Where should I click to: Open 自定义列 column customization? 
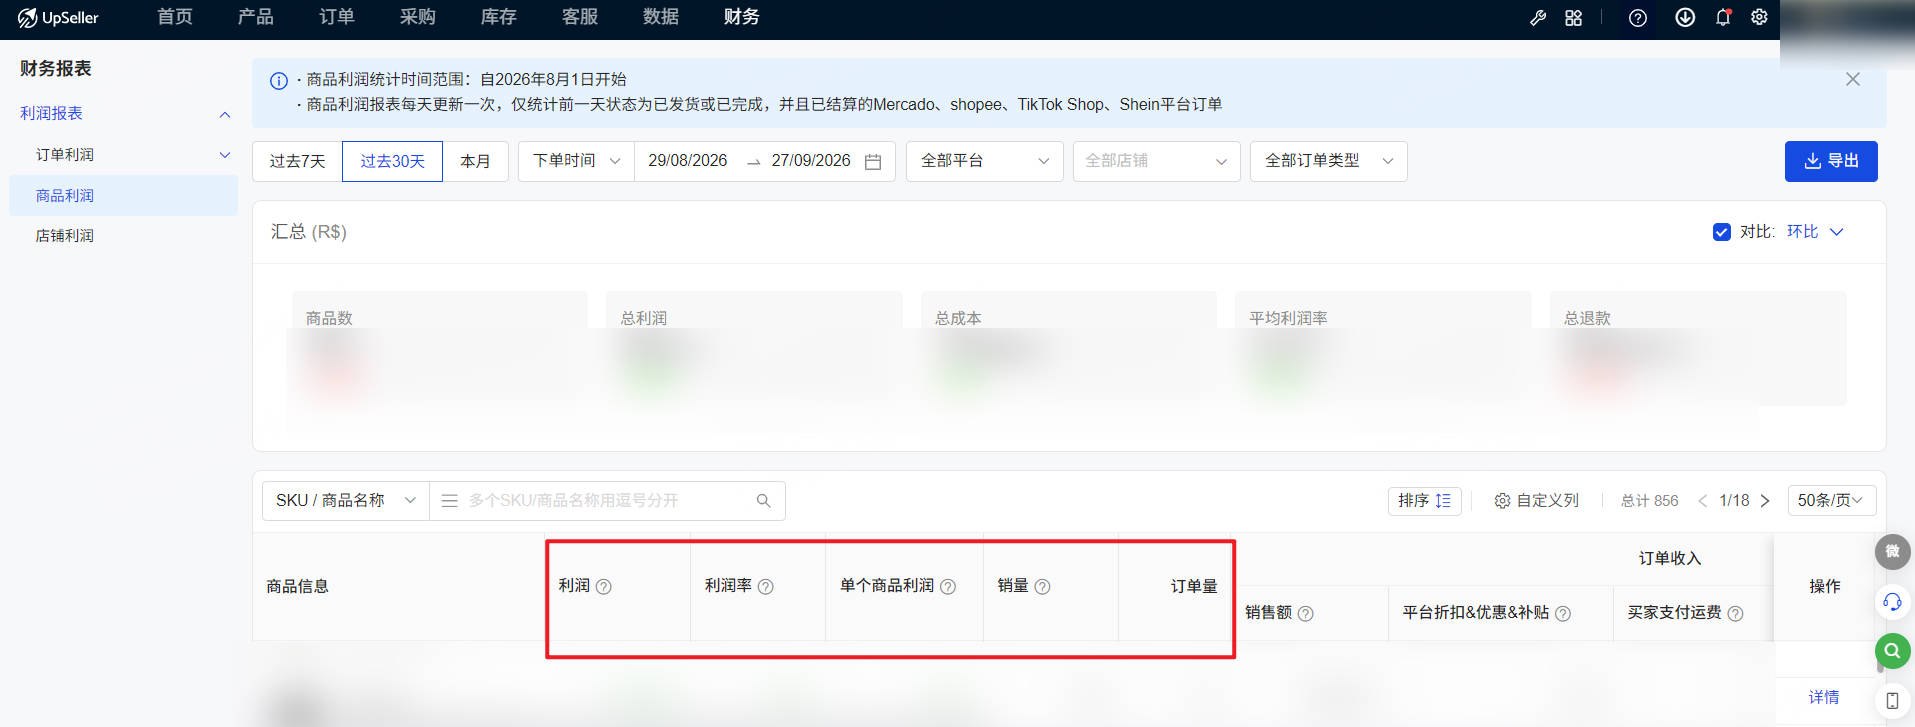pos(1536,501)
